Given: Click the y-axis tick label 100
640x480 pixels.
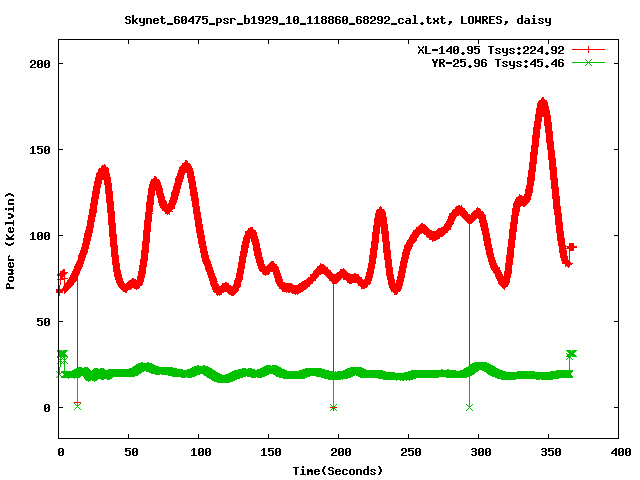Looking at the screenshot, I should click(x=40, y=236).
